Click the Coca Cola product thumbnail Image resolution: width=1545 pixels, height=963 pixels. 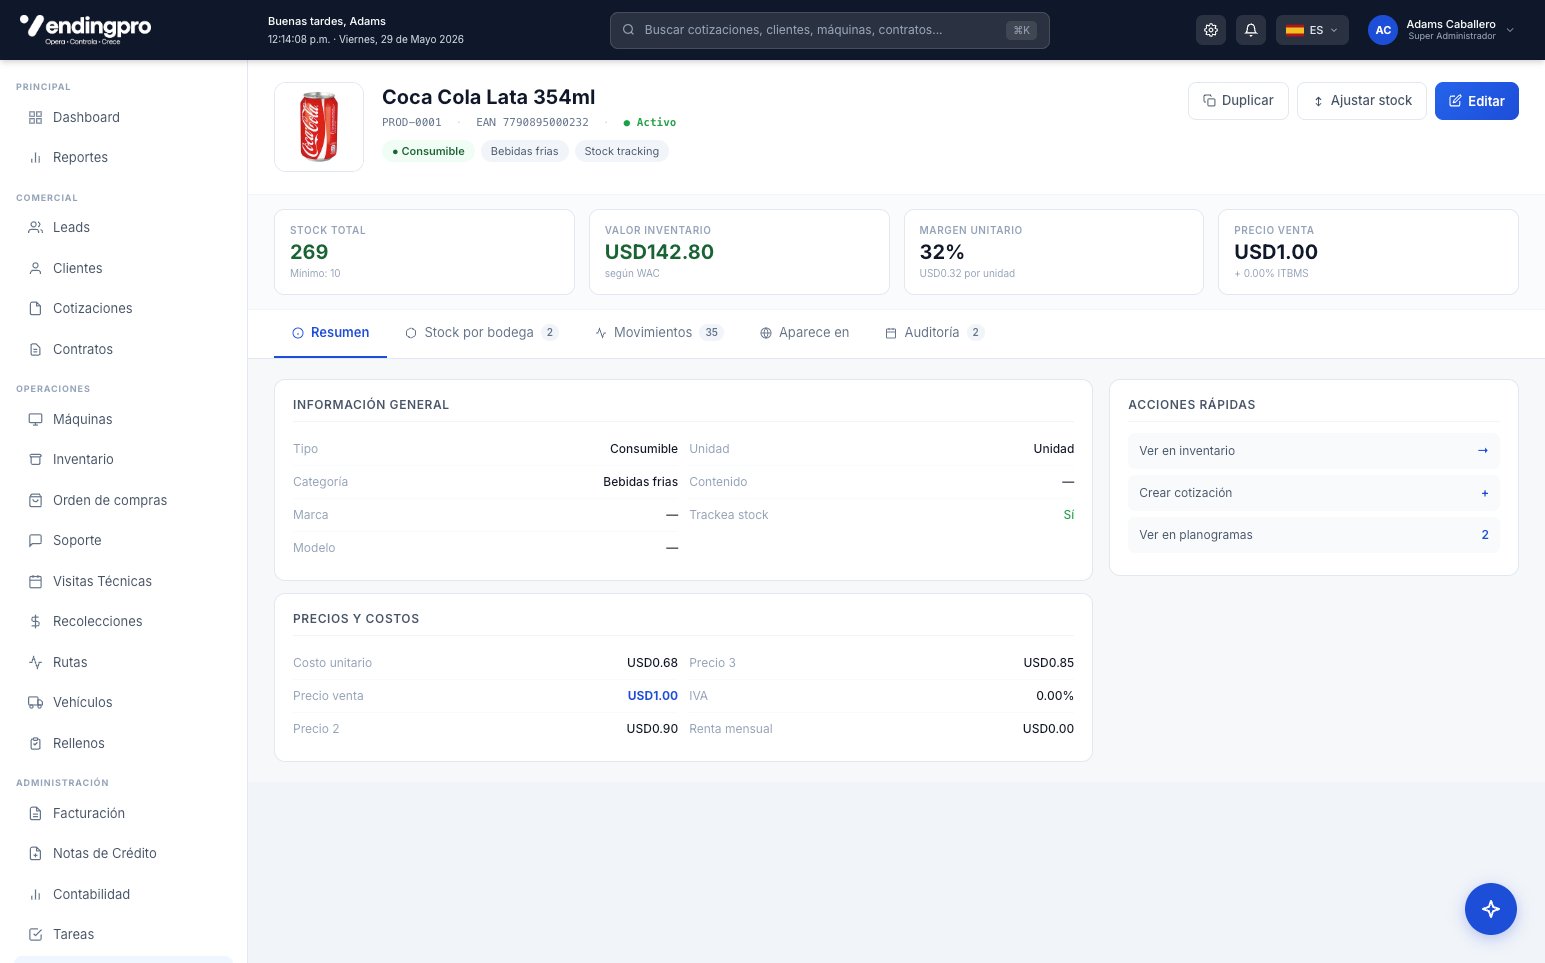click(319, 127)
